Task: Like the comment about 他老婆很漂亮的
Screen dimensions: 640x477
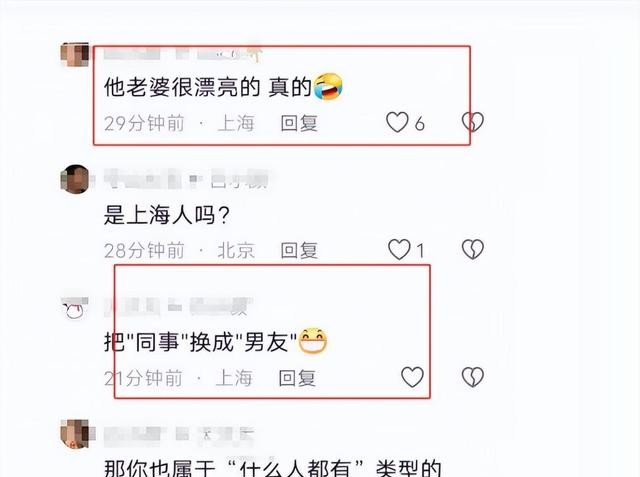Action: (397, 122)
